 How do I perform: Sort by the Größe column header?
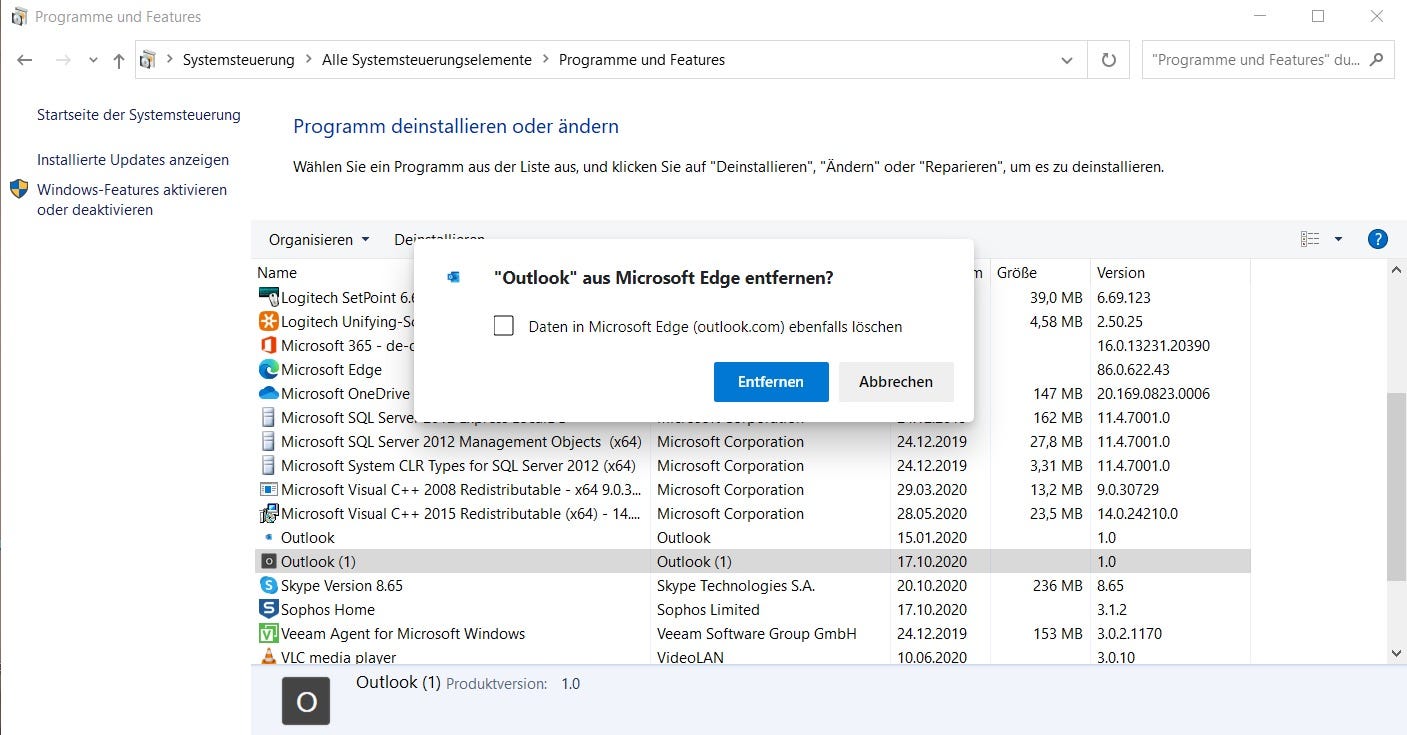1017,272
